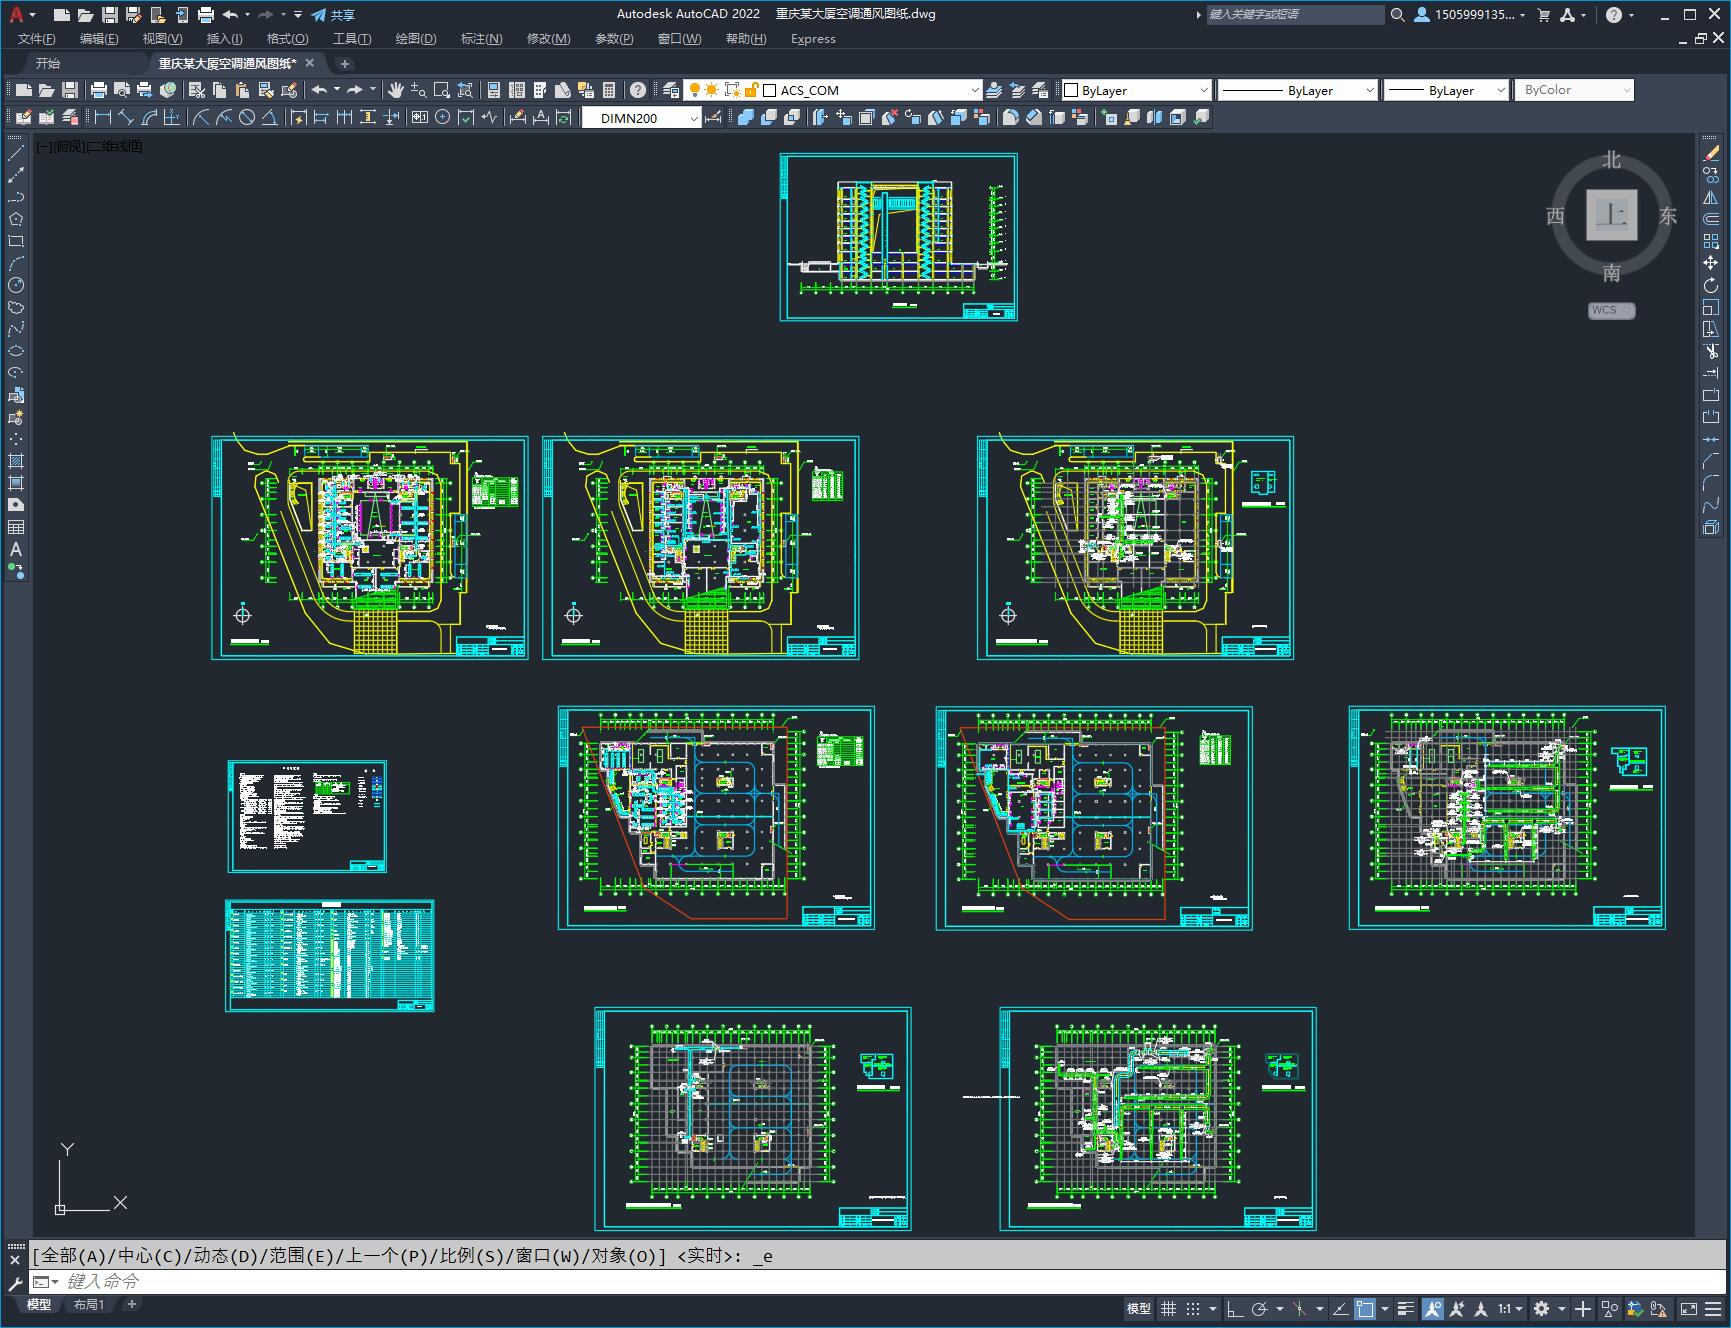Toggle lineweight display in status bar
Image resolution: width=1731 pixels, height=1328 pixels.
pos(1406,1308)
